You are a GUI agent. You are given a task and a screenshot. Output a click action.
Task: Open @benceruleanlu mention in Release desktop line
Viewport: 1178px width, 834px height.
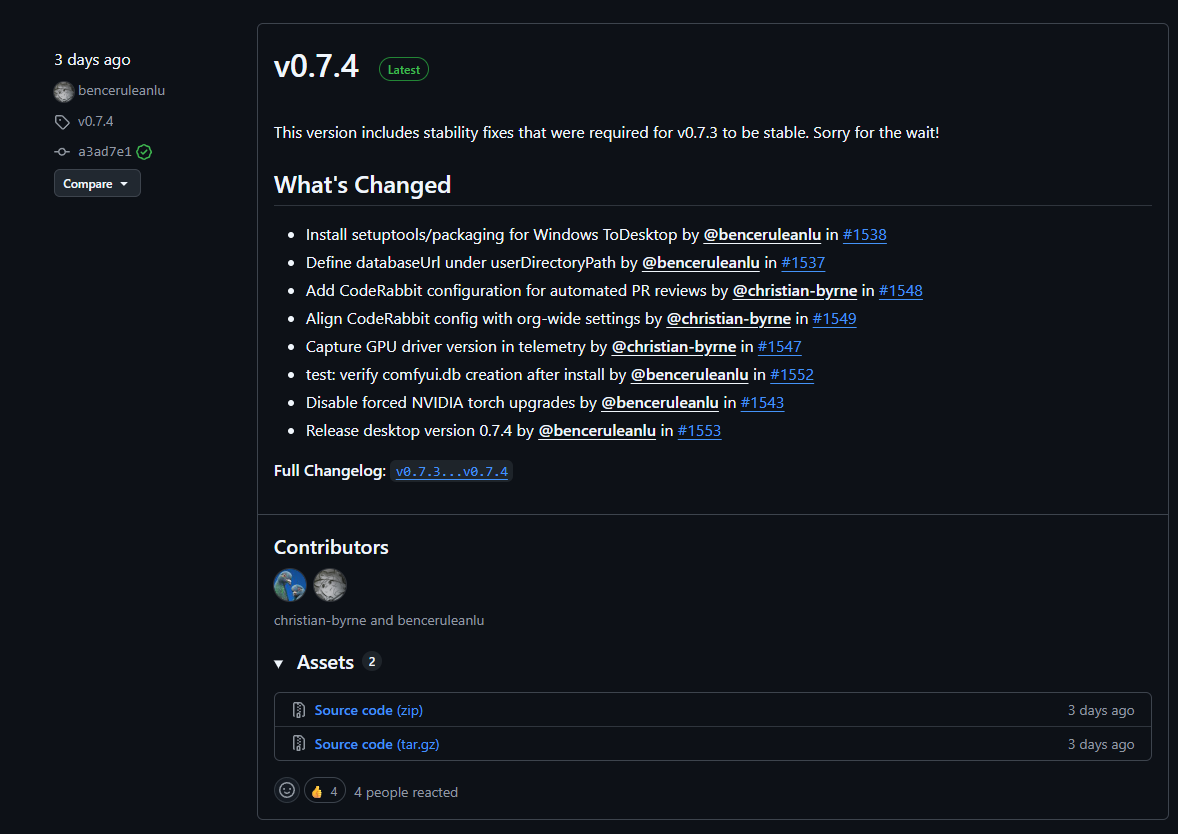[597, 431]
